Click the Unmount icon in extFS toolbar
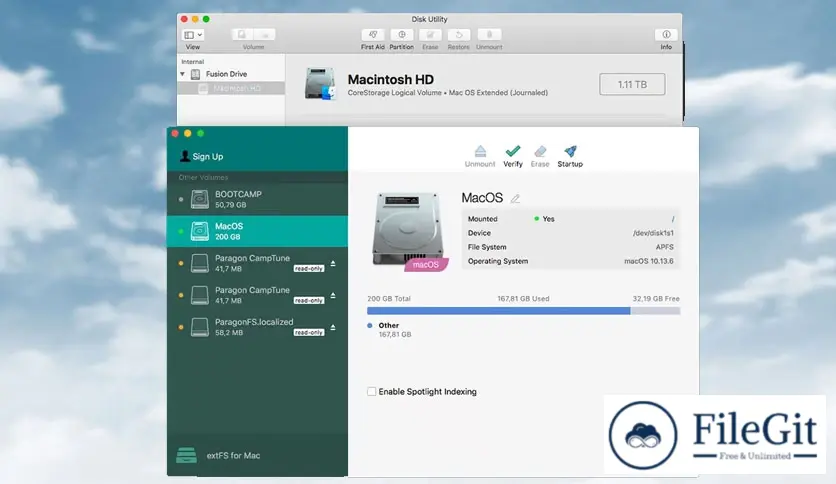Viewport: 836px width, 484px height. coord(480,151)
